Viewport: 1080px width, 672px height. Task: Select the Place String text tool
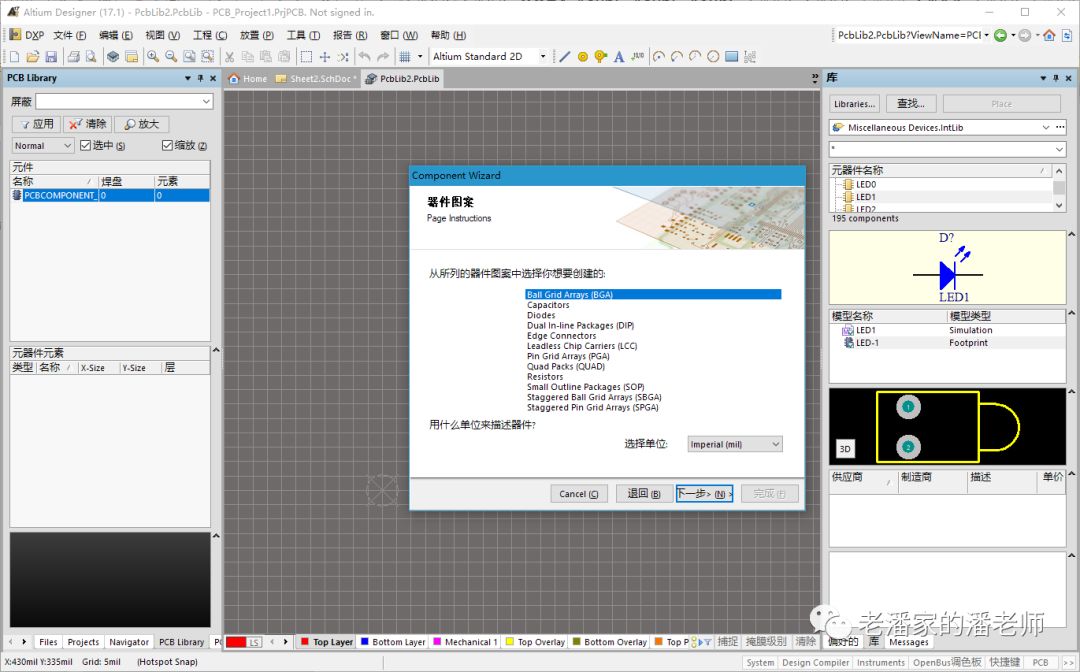pyautogui.click(x=619, y=57)
